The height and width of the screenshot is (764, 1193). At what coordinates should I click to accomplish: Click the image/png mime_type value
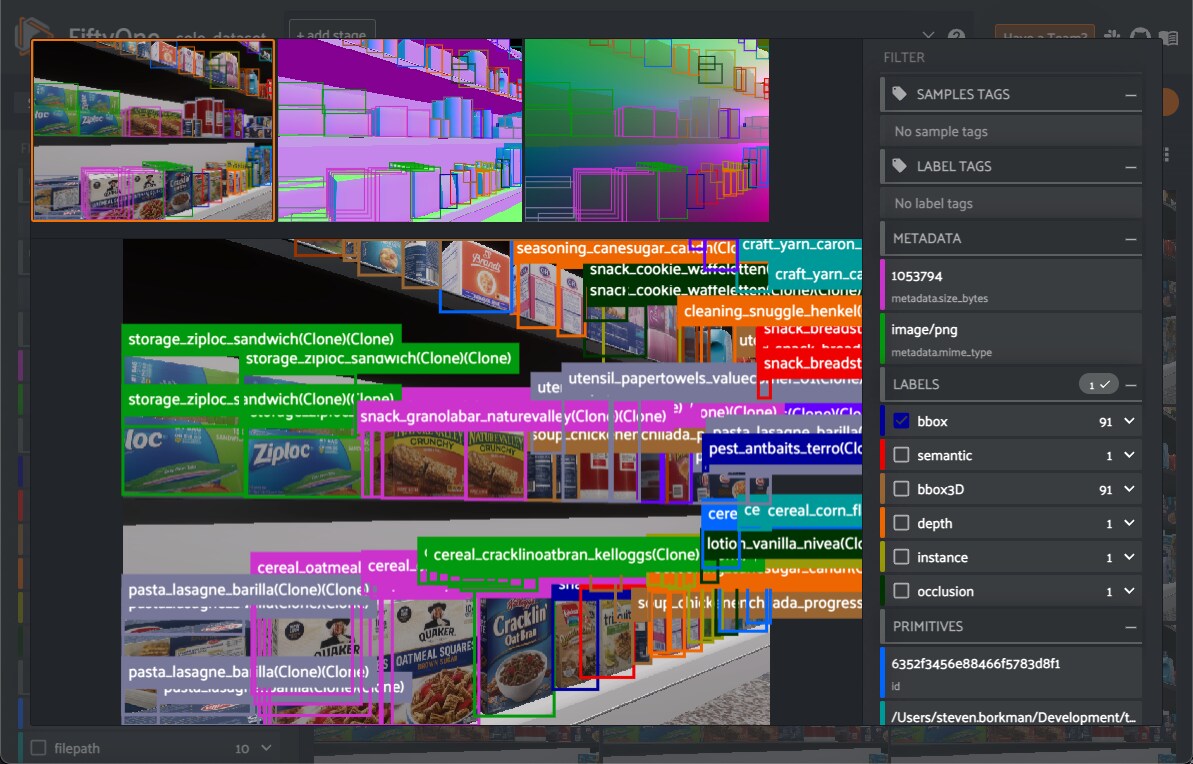[x=924, y=329]
